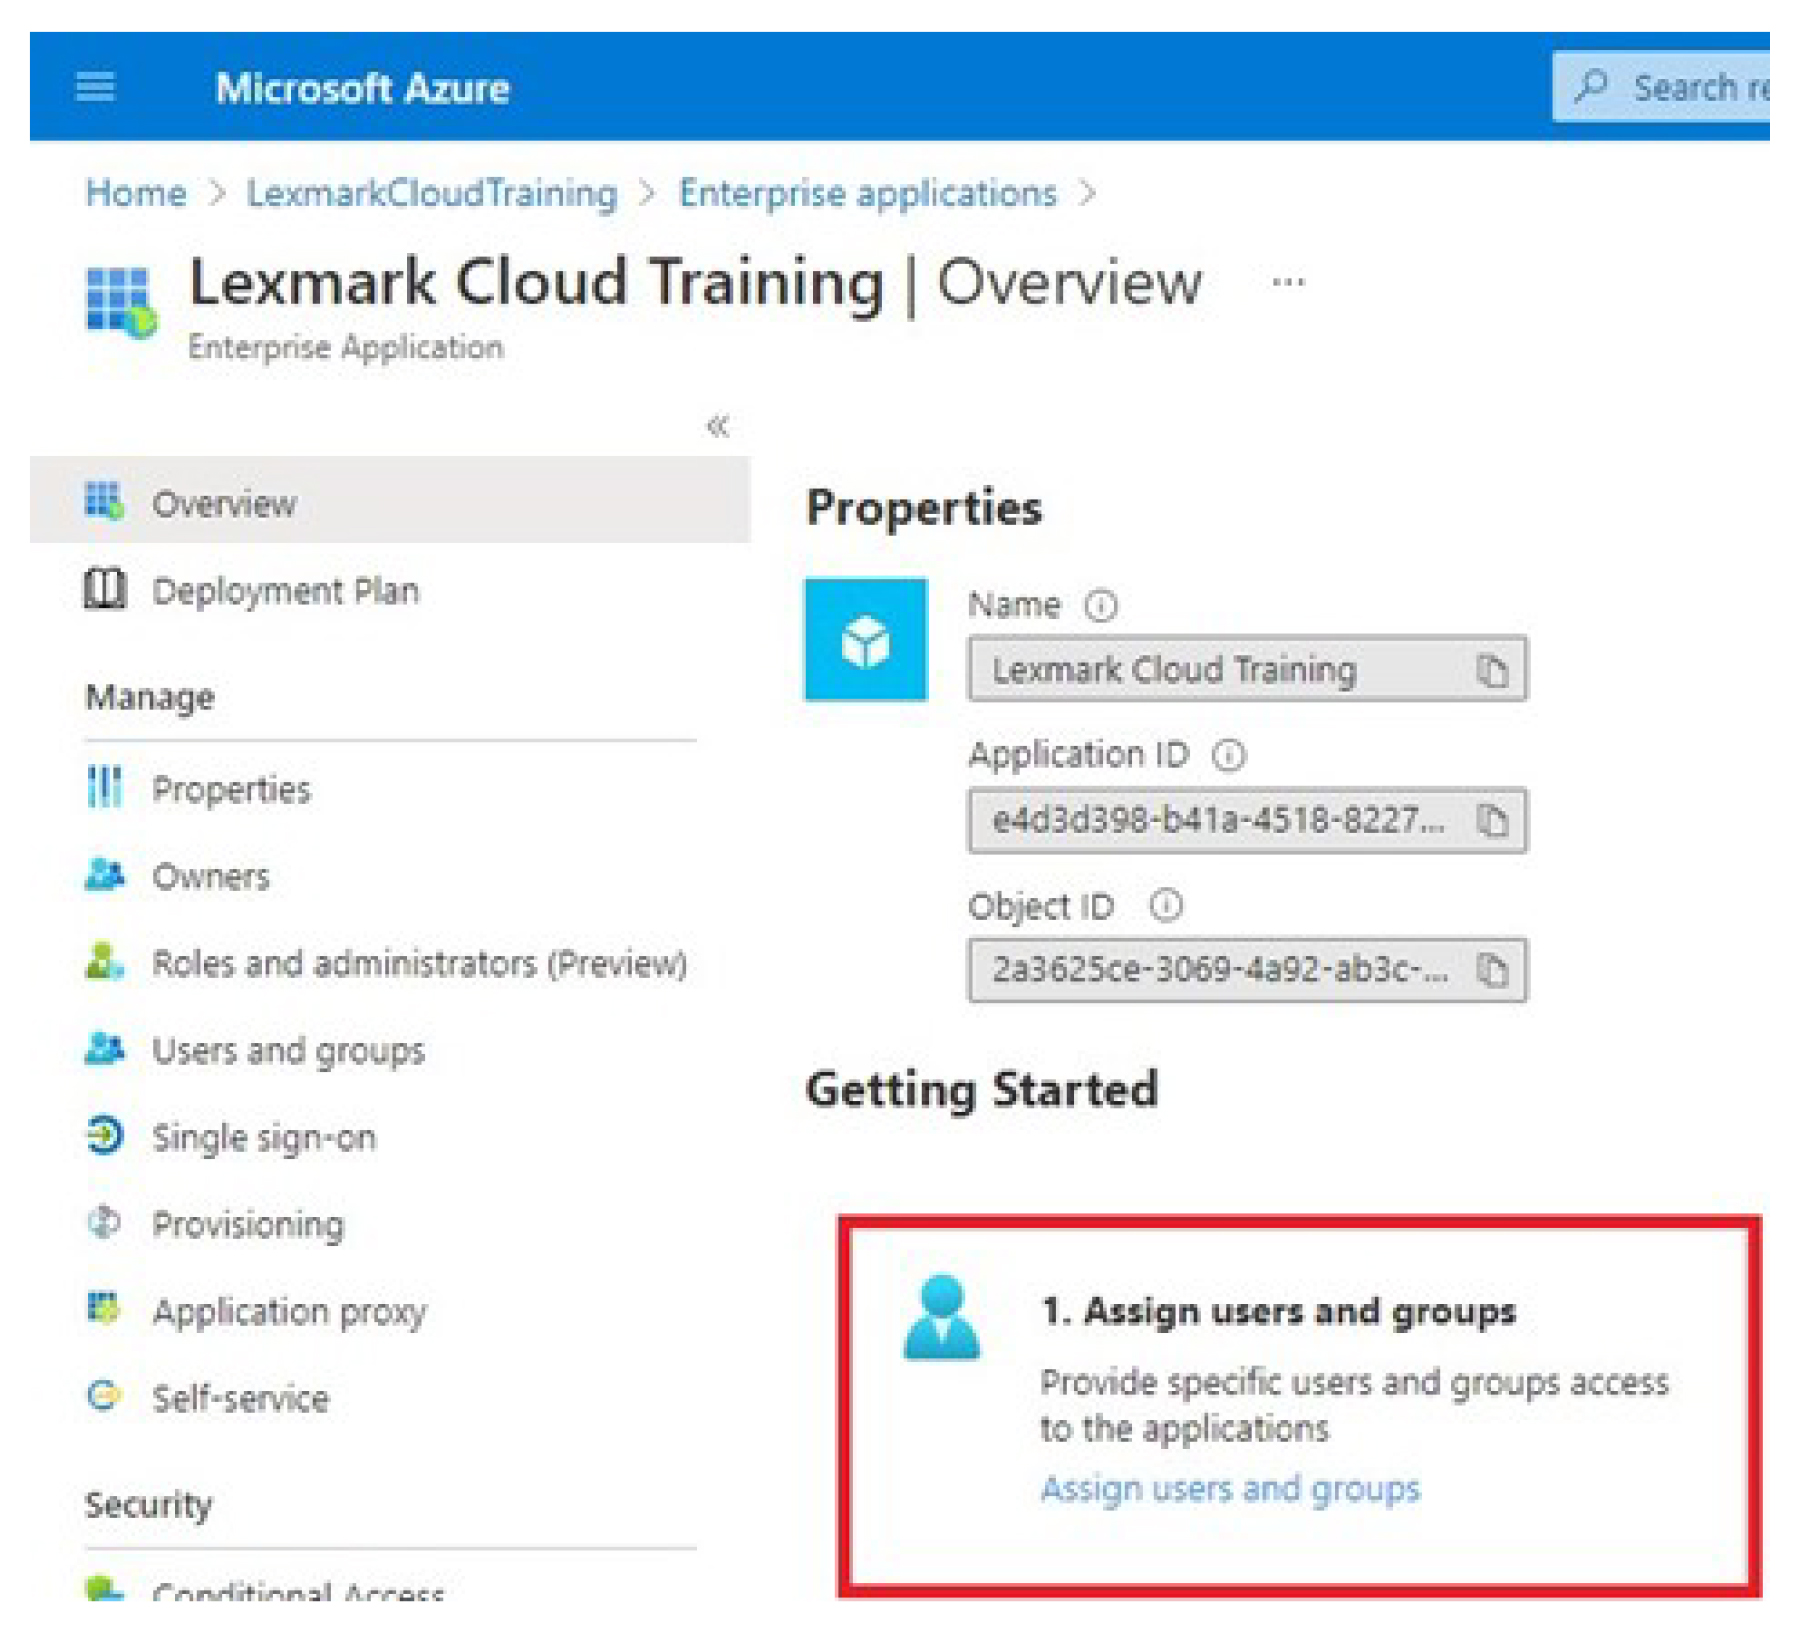The image size is (1800, 1630).
Task: Open Roles and administrators (Preview)
Action: coord(418,963)
